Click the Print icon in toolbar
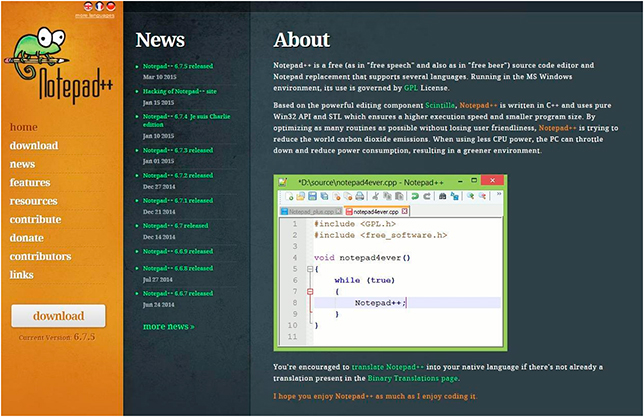644x417 pixels. coord(359,196)
